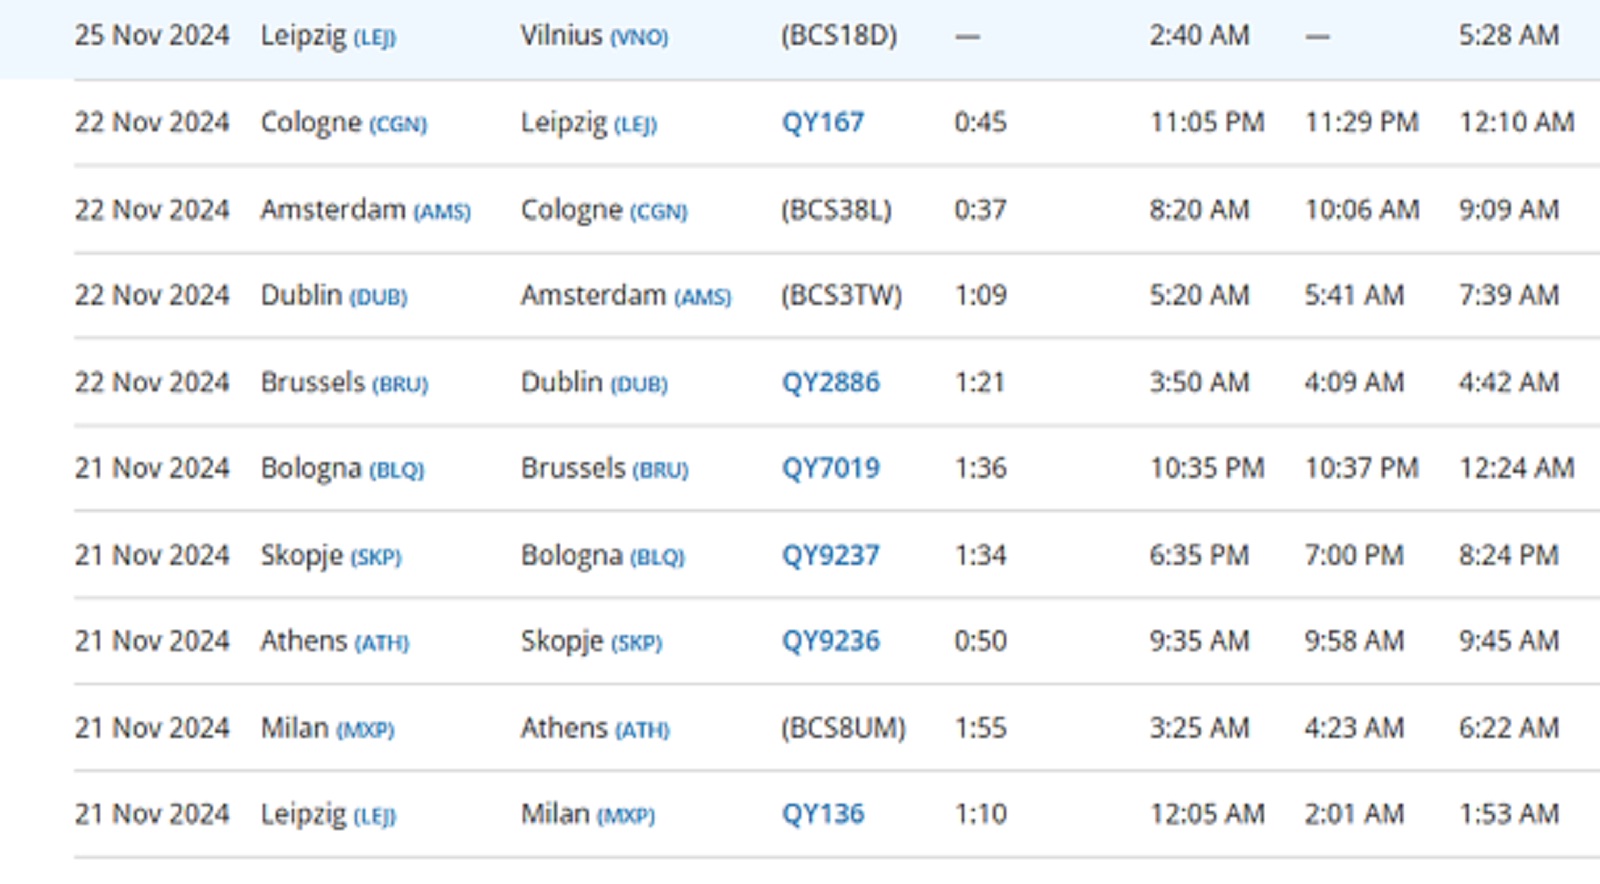Select the 25 Nov 2024 Leipzig–Vilnius row
The width and height of the screenshot is (1600, 884).
coord(150,36)
